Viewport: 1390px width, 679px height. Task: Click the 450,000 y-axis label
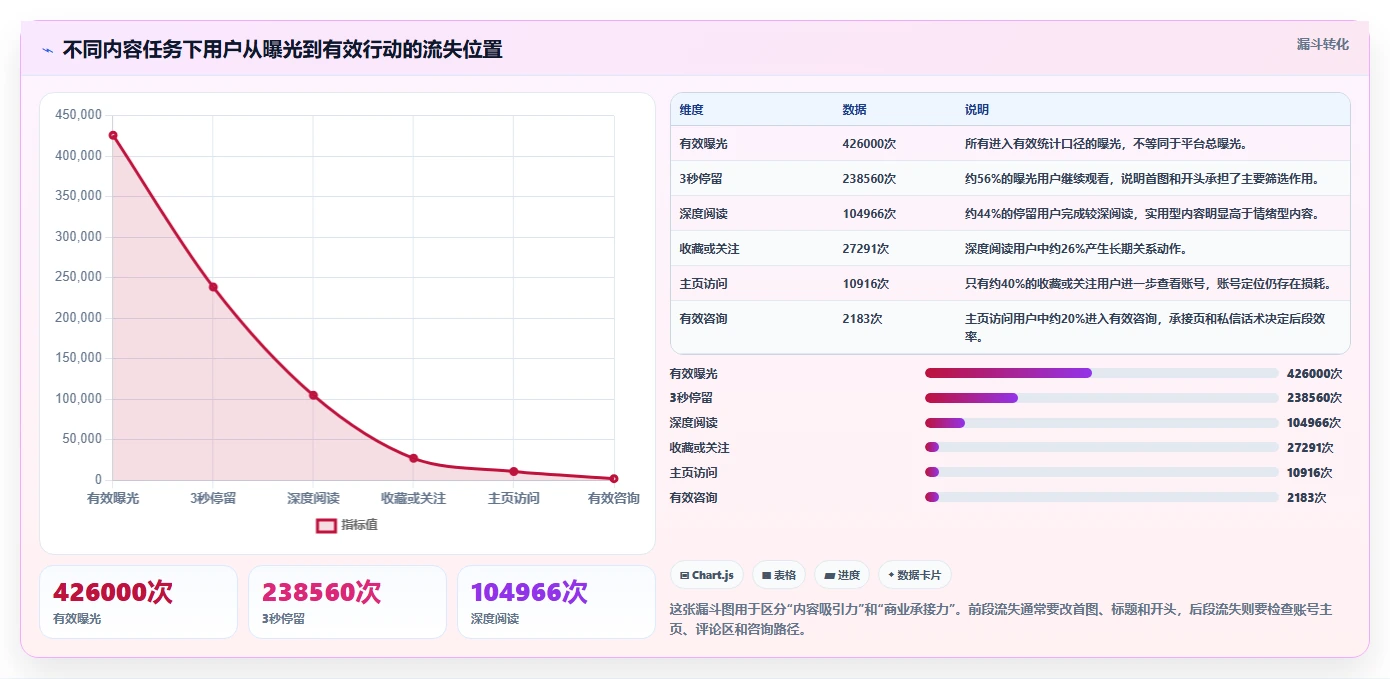78,115
